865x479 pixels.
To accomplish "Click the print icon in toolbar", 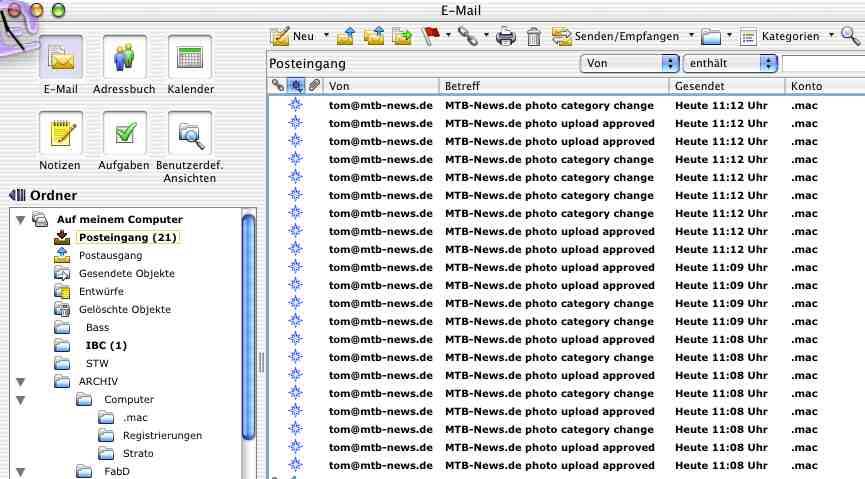I will (x=507, y=37).
